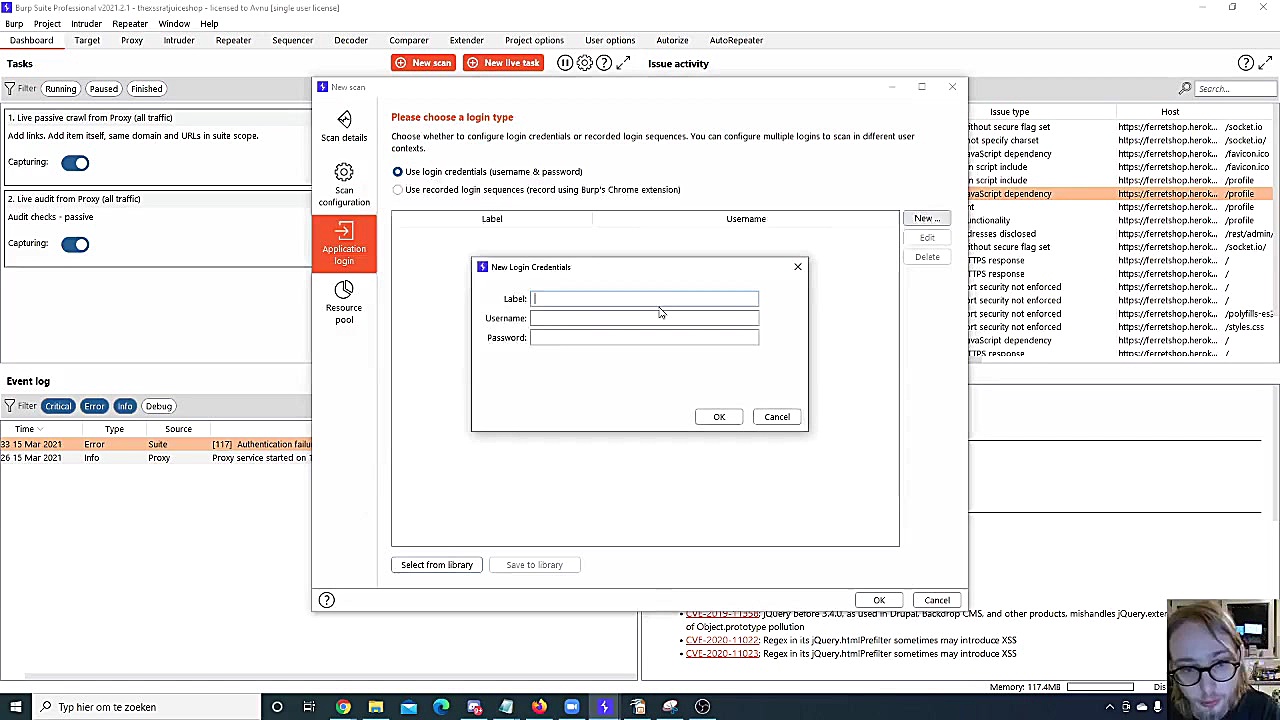Screen dimensions: 1280x720
Task: Click Cancel at bottom of New scan dialog
Action: (937, 601)
